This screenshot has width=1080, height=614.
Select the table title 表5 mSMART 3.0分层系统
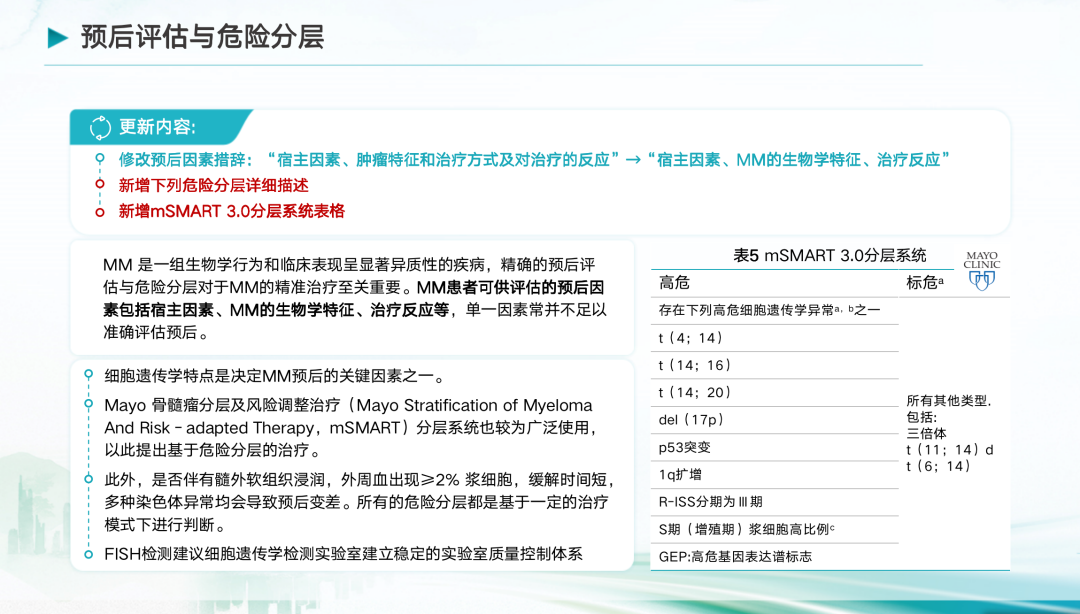(829, 255)
